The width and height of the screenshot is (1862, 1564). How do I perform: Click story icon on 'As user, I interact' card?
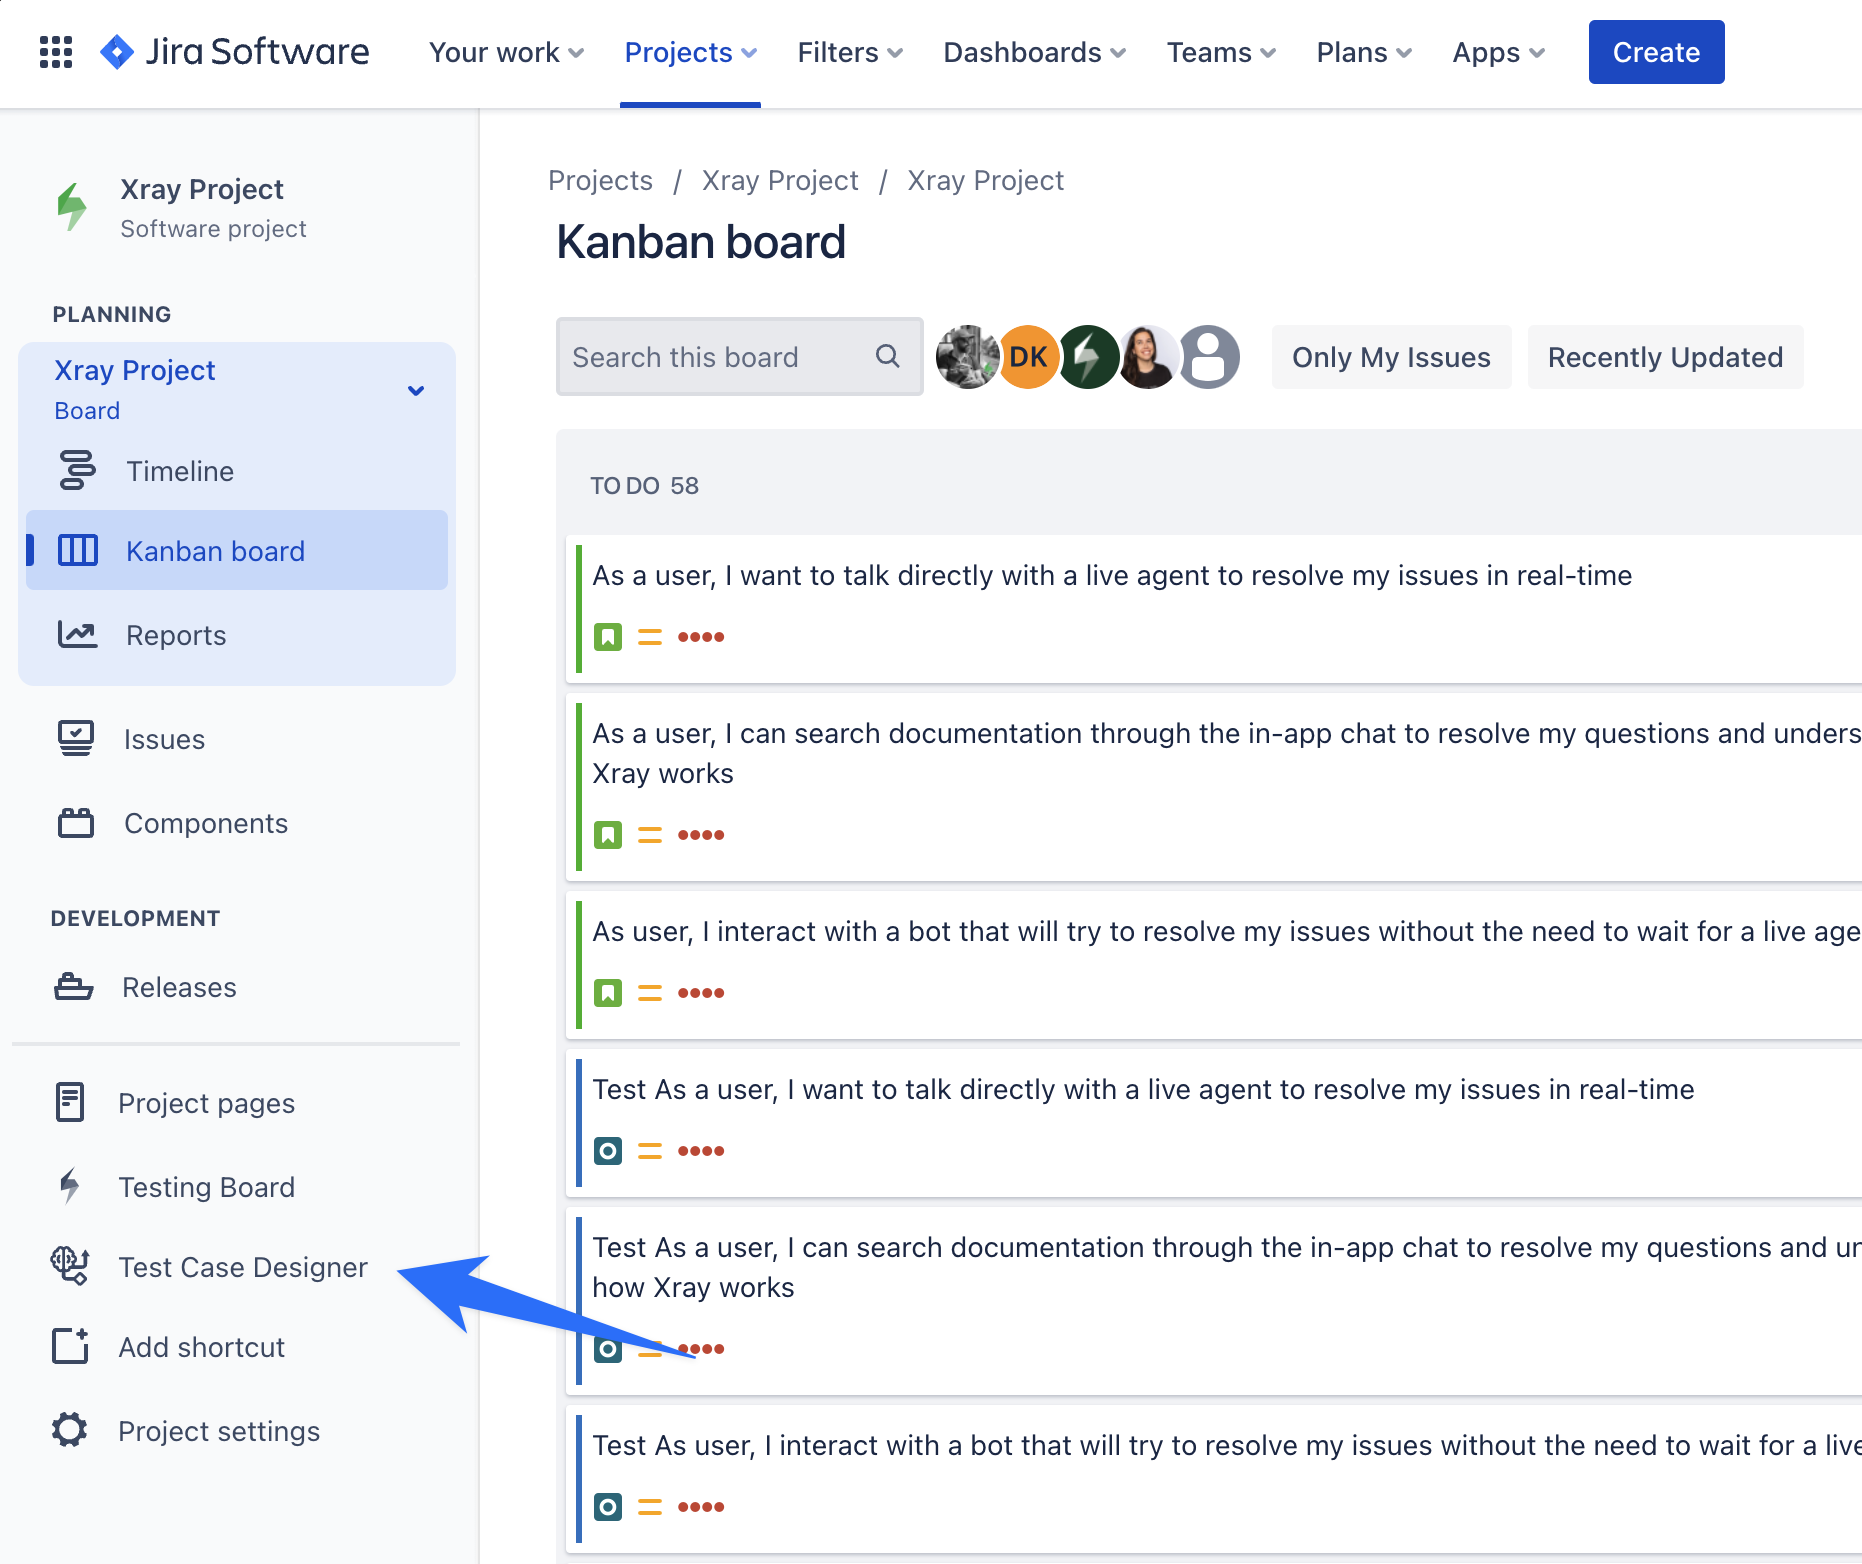608,992
